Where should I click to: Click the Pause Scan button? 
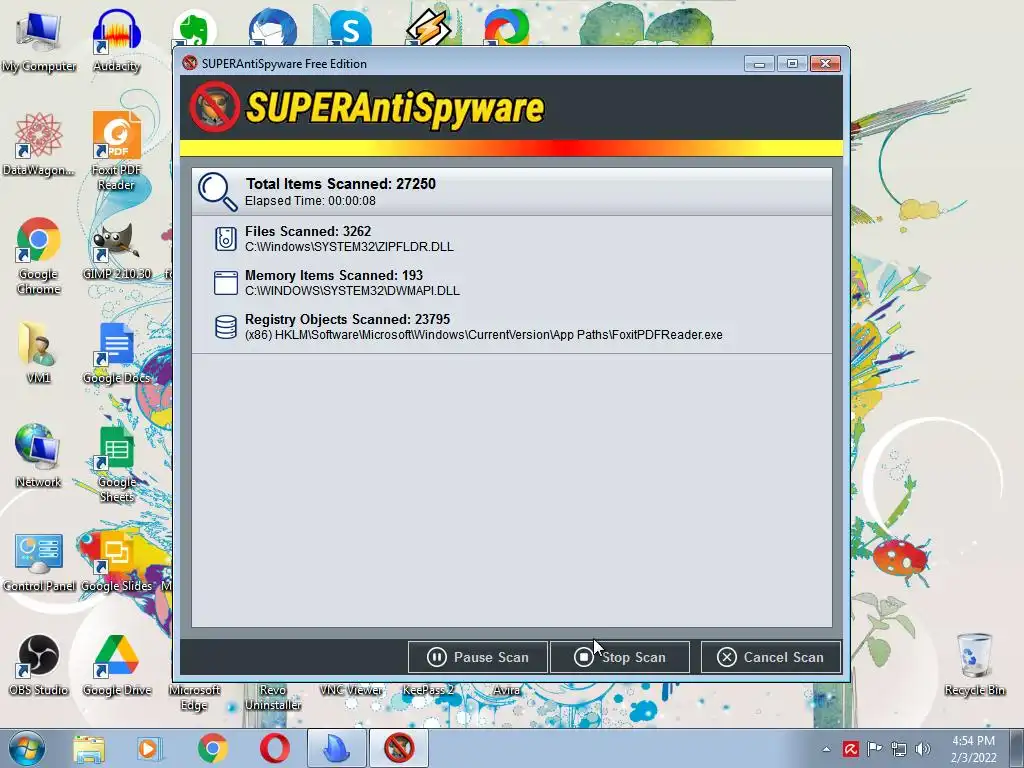477,657
